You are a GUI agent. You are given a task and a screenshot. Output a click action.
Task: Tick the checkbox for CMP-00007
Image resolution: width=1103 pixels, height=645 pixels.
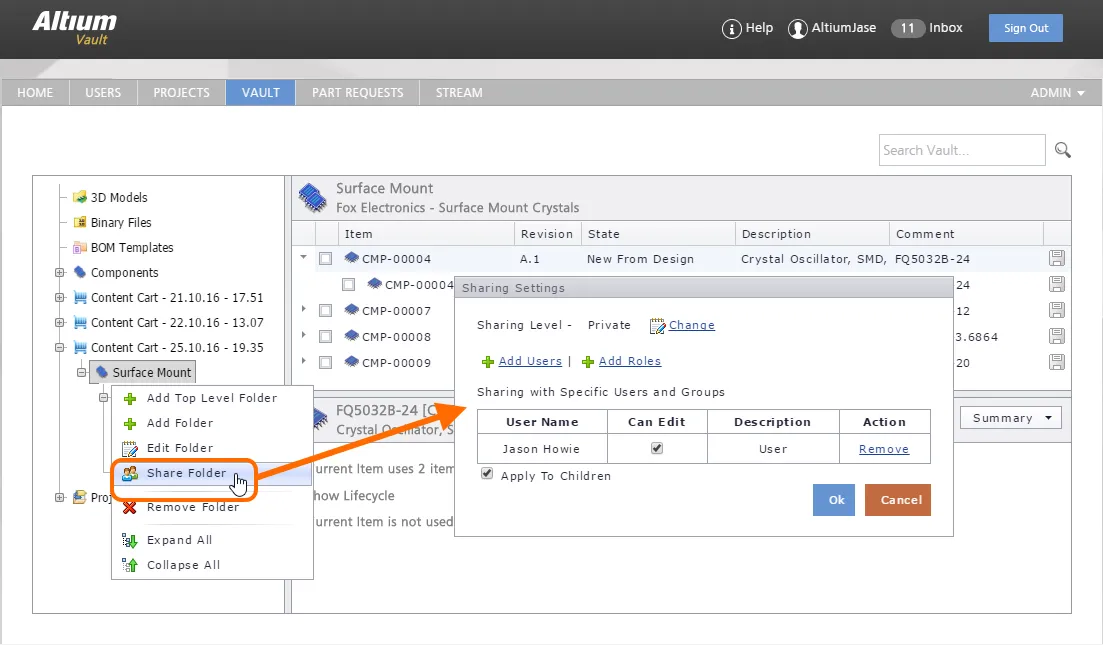pos(325,310)
